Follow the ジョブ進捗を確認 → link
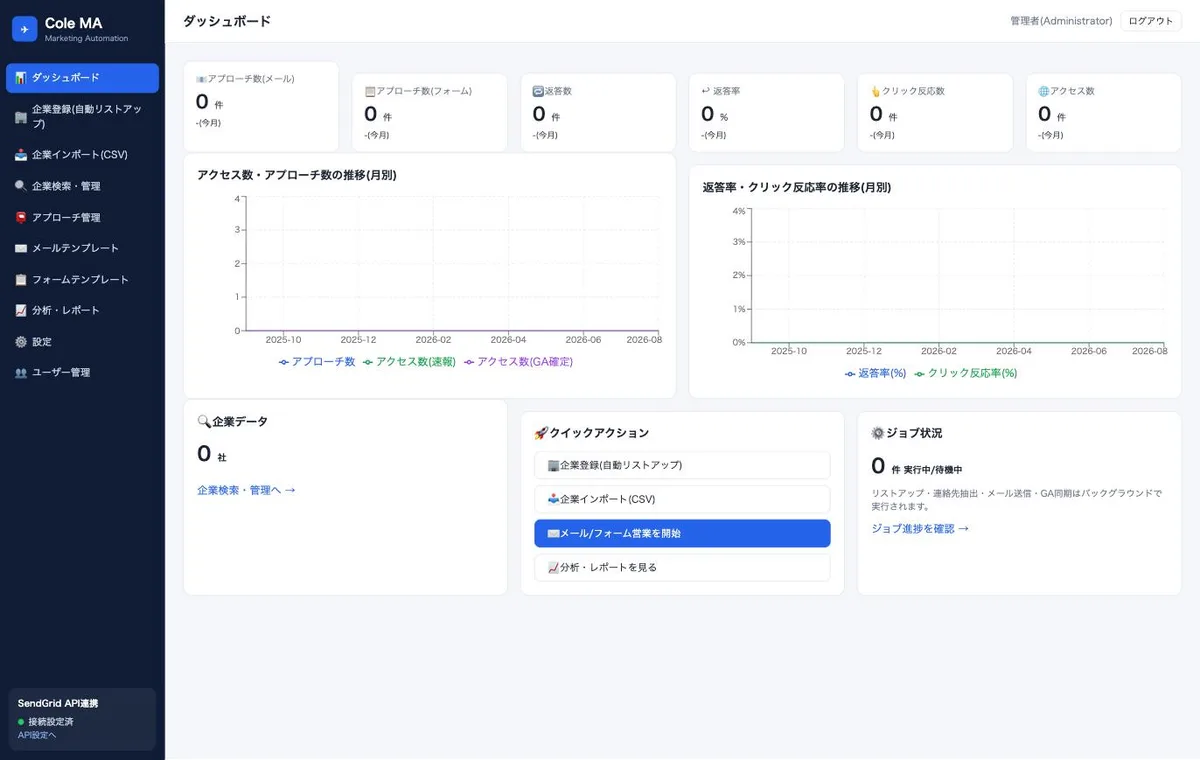Screen dimensions: 1200x760 pos(920,528)
